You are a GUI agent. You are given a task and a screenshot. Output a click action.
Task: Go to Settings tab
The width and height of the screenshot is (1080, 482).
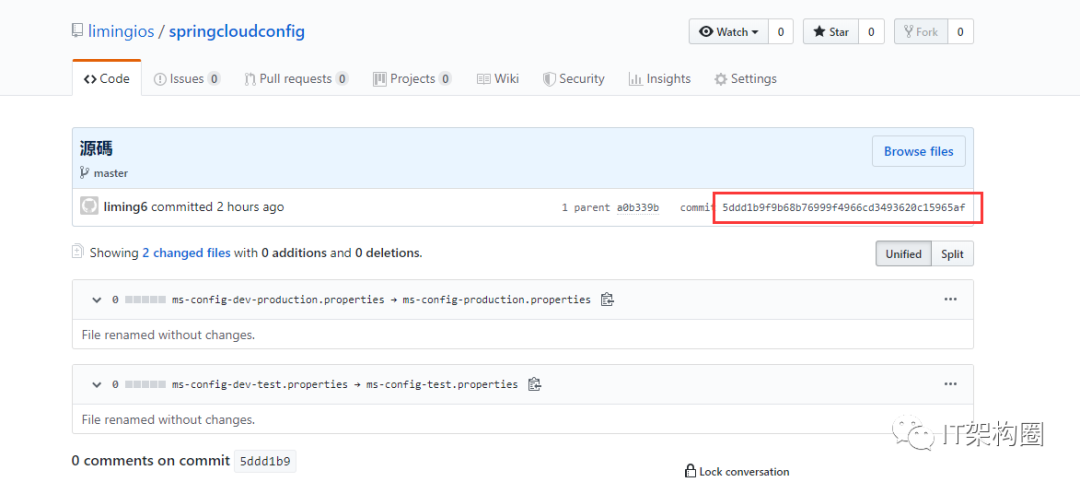[745, 79]
